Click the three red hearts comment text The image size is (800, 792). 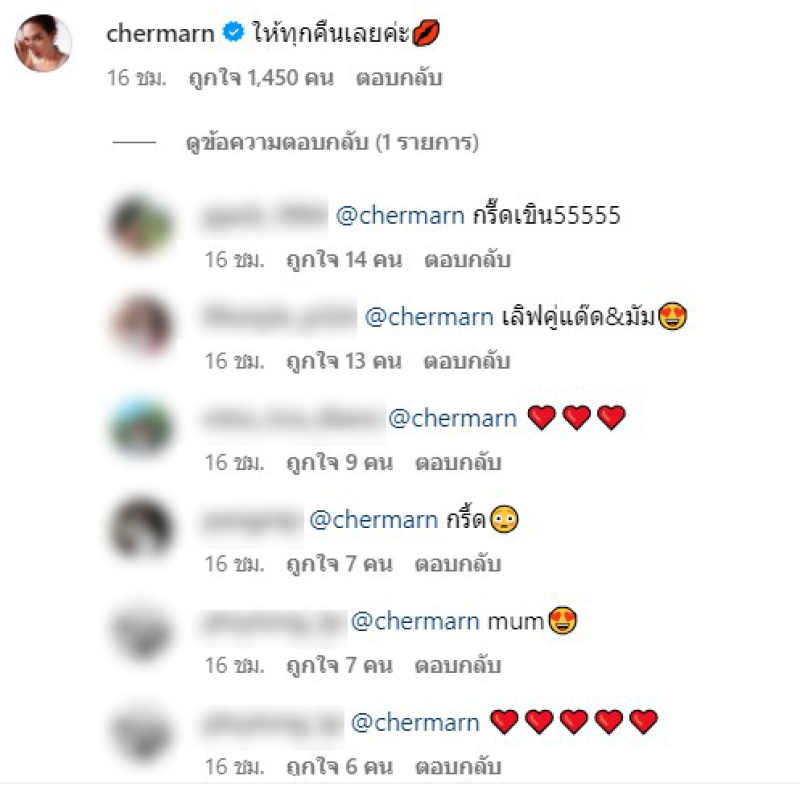point(577,417)
